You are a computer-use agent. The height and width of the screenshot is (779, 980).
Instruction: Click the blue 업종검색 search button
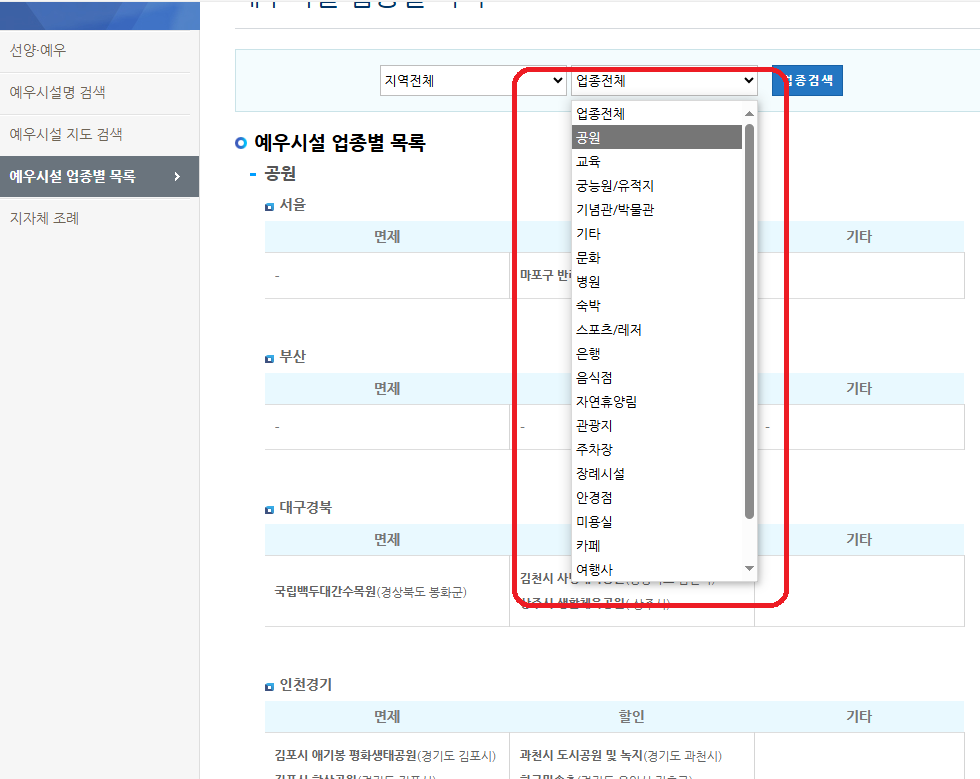(x=807, y=80)
